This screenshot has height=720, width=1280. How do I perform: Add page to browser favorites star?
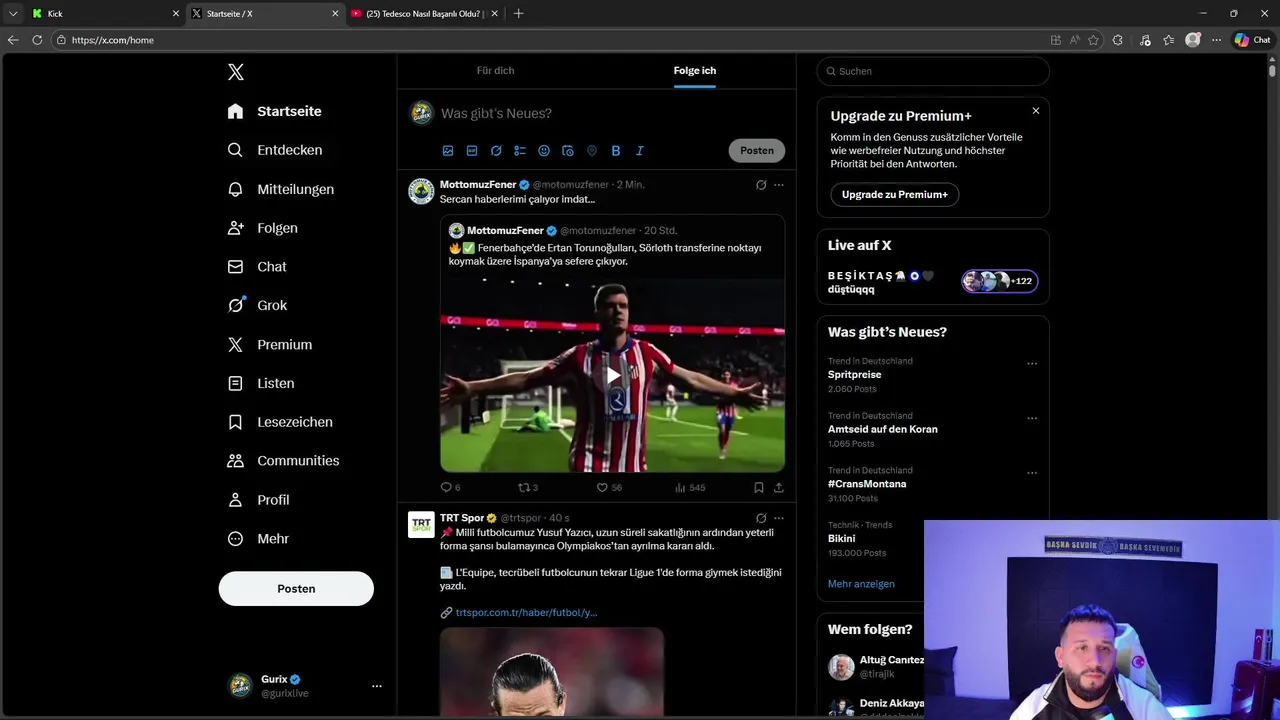pos(1094,40)
